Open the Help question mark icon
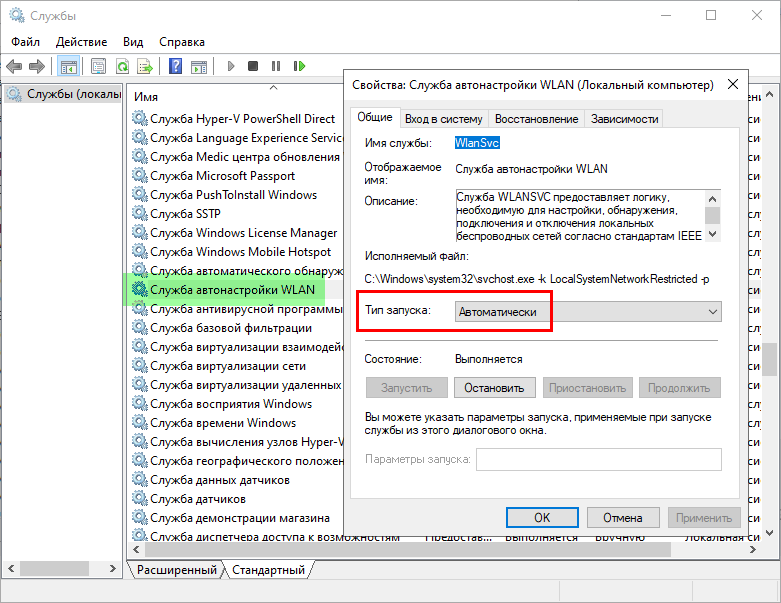781x603 pixels. pyautogui.click(x=175, y=66)
